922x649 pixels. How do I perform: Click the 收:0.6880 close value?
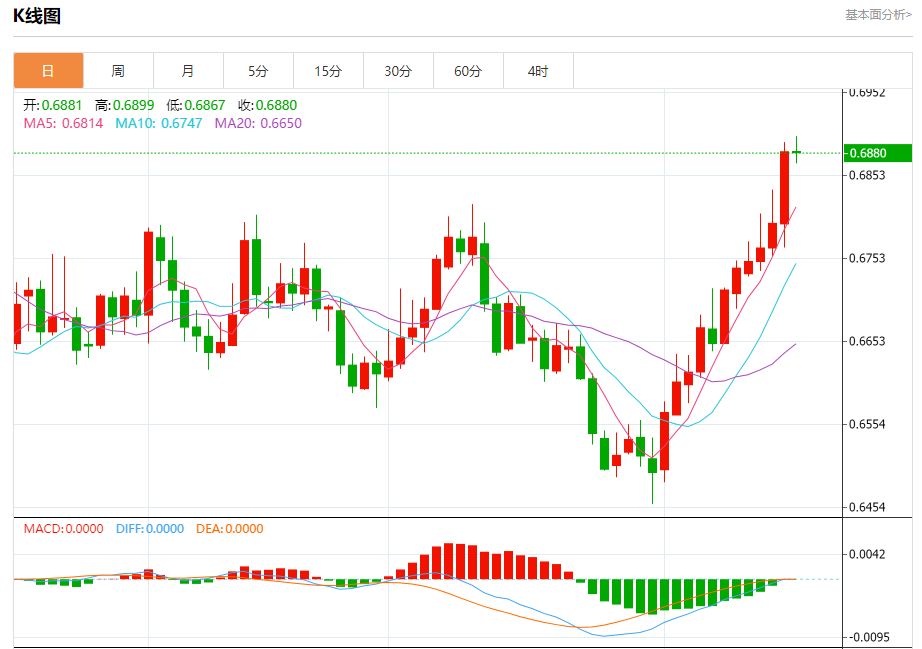pyautogui.click(x=268, y=105)
